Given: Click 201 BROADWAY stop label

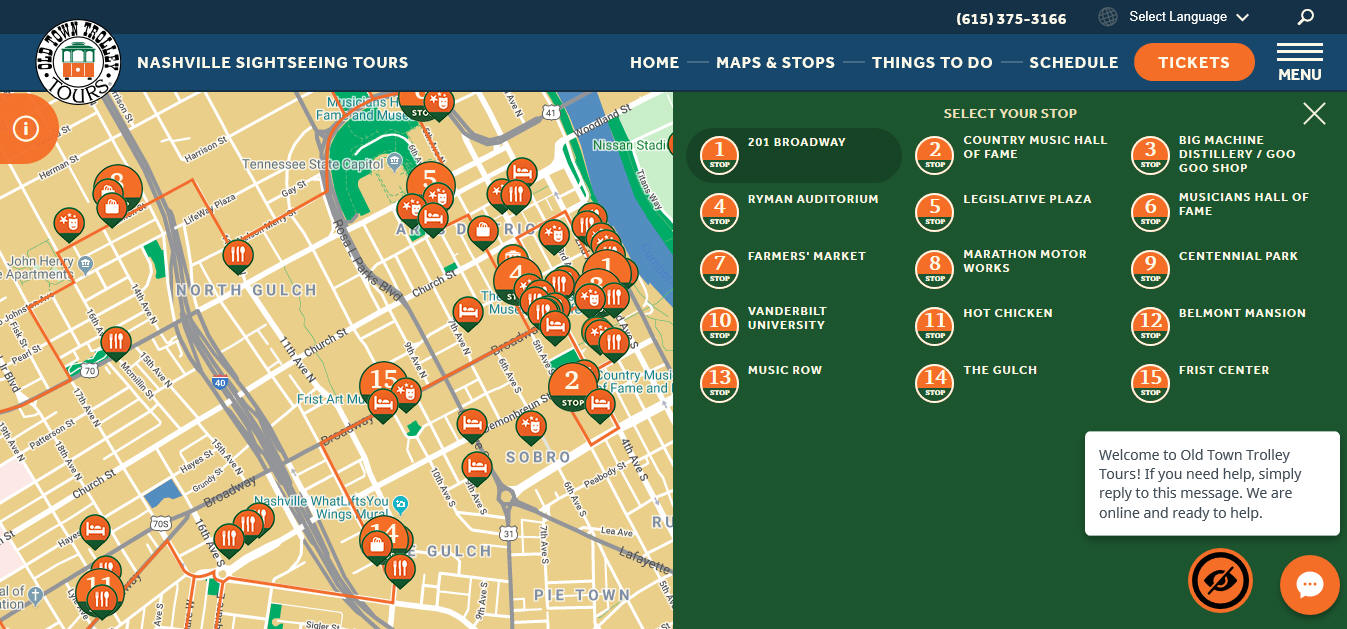Looking at the screenshot, I should pyautogui.click(x=796, y=142).
